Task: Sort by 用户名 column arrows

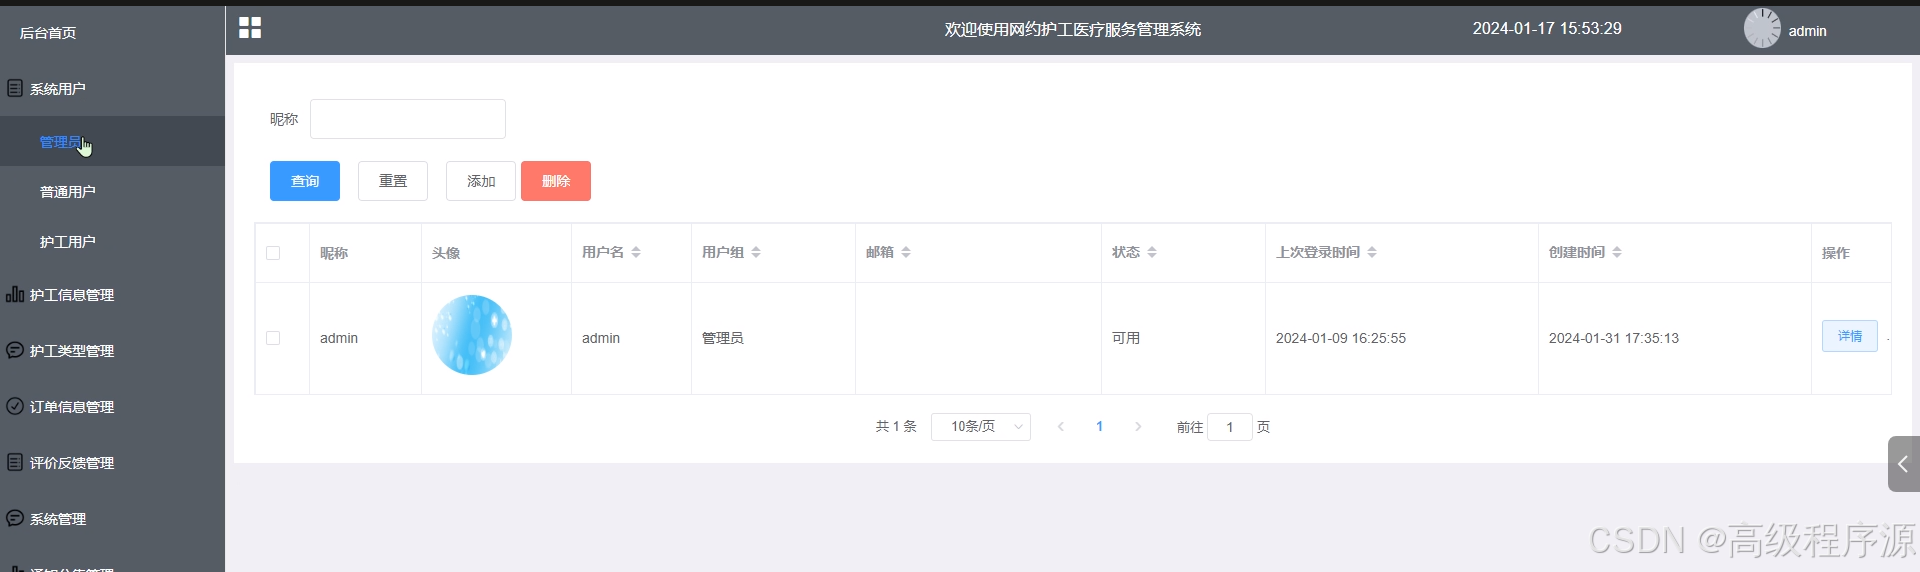Action: (636, 252)
